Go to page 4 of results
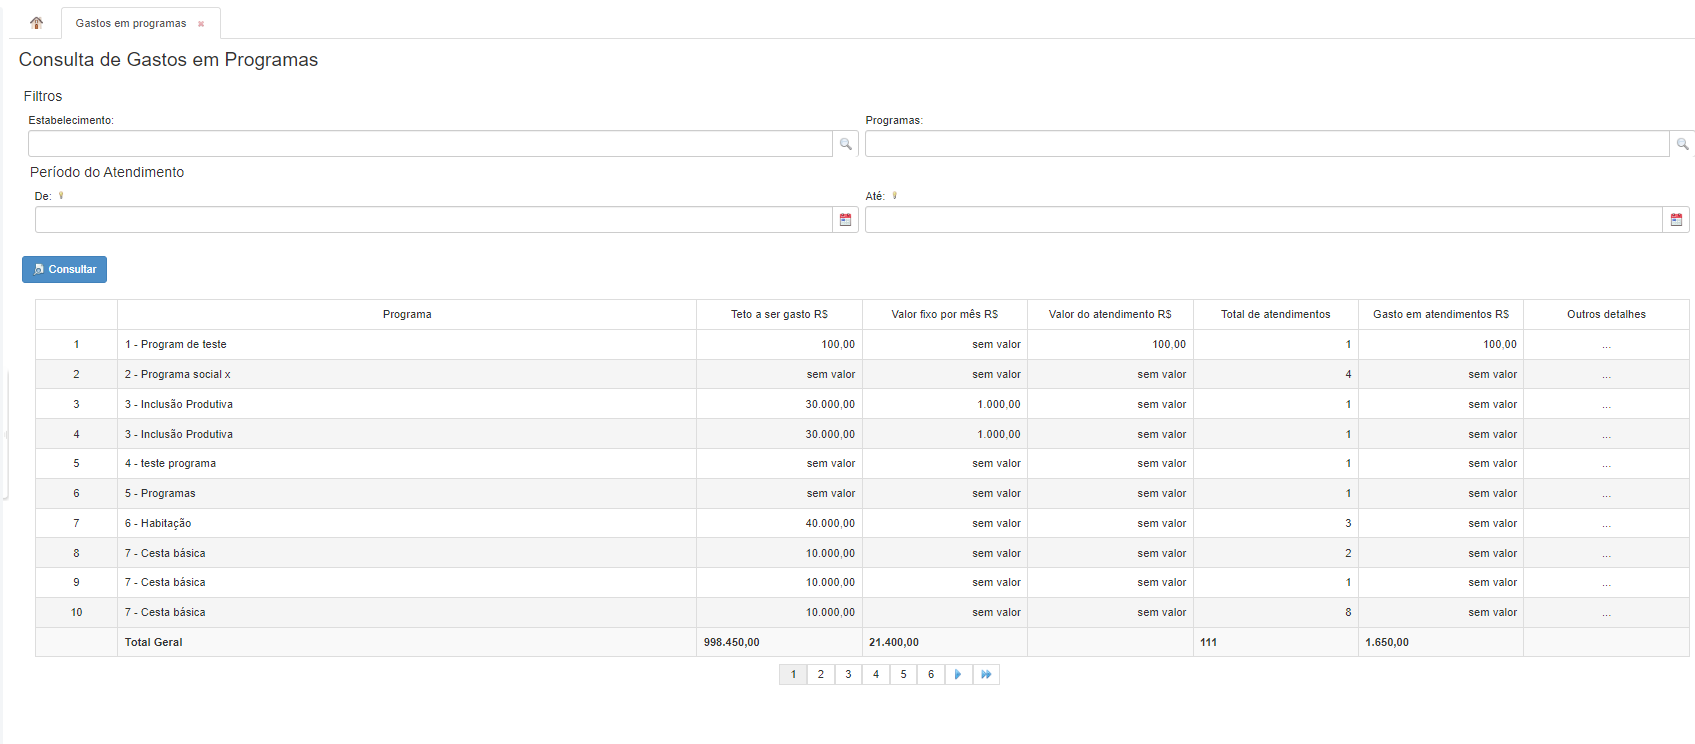The width and height of the screenshot is (1695, 744). click(x=876, y=674)
